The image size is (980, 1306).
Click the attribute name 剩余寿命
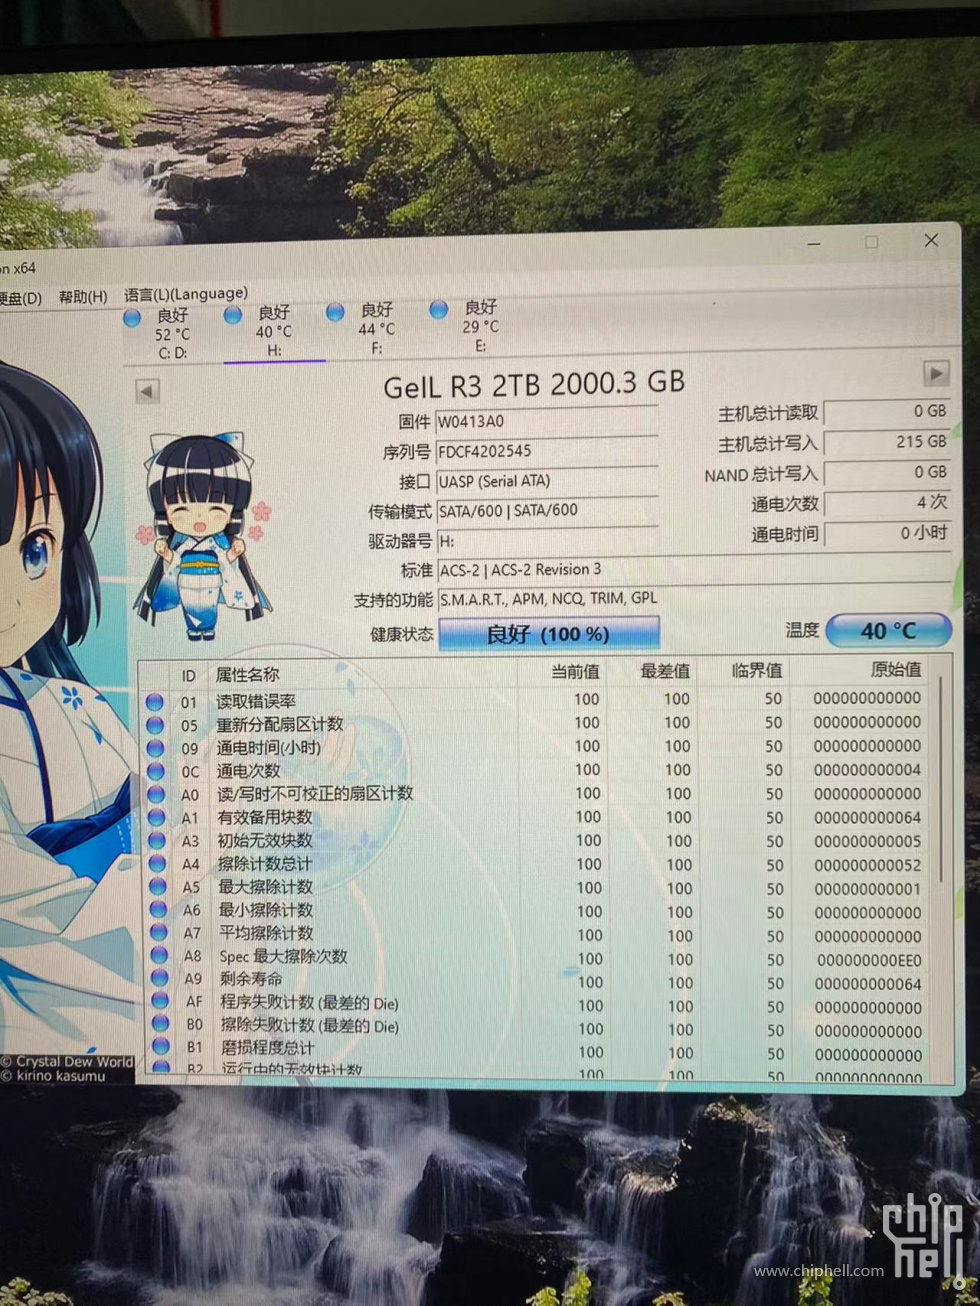tap(251, 978)
